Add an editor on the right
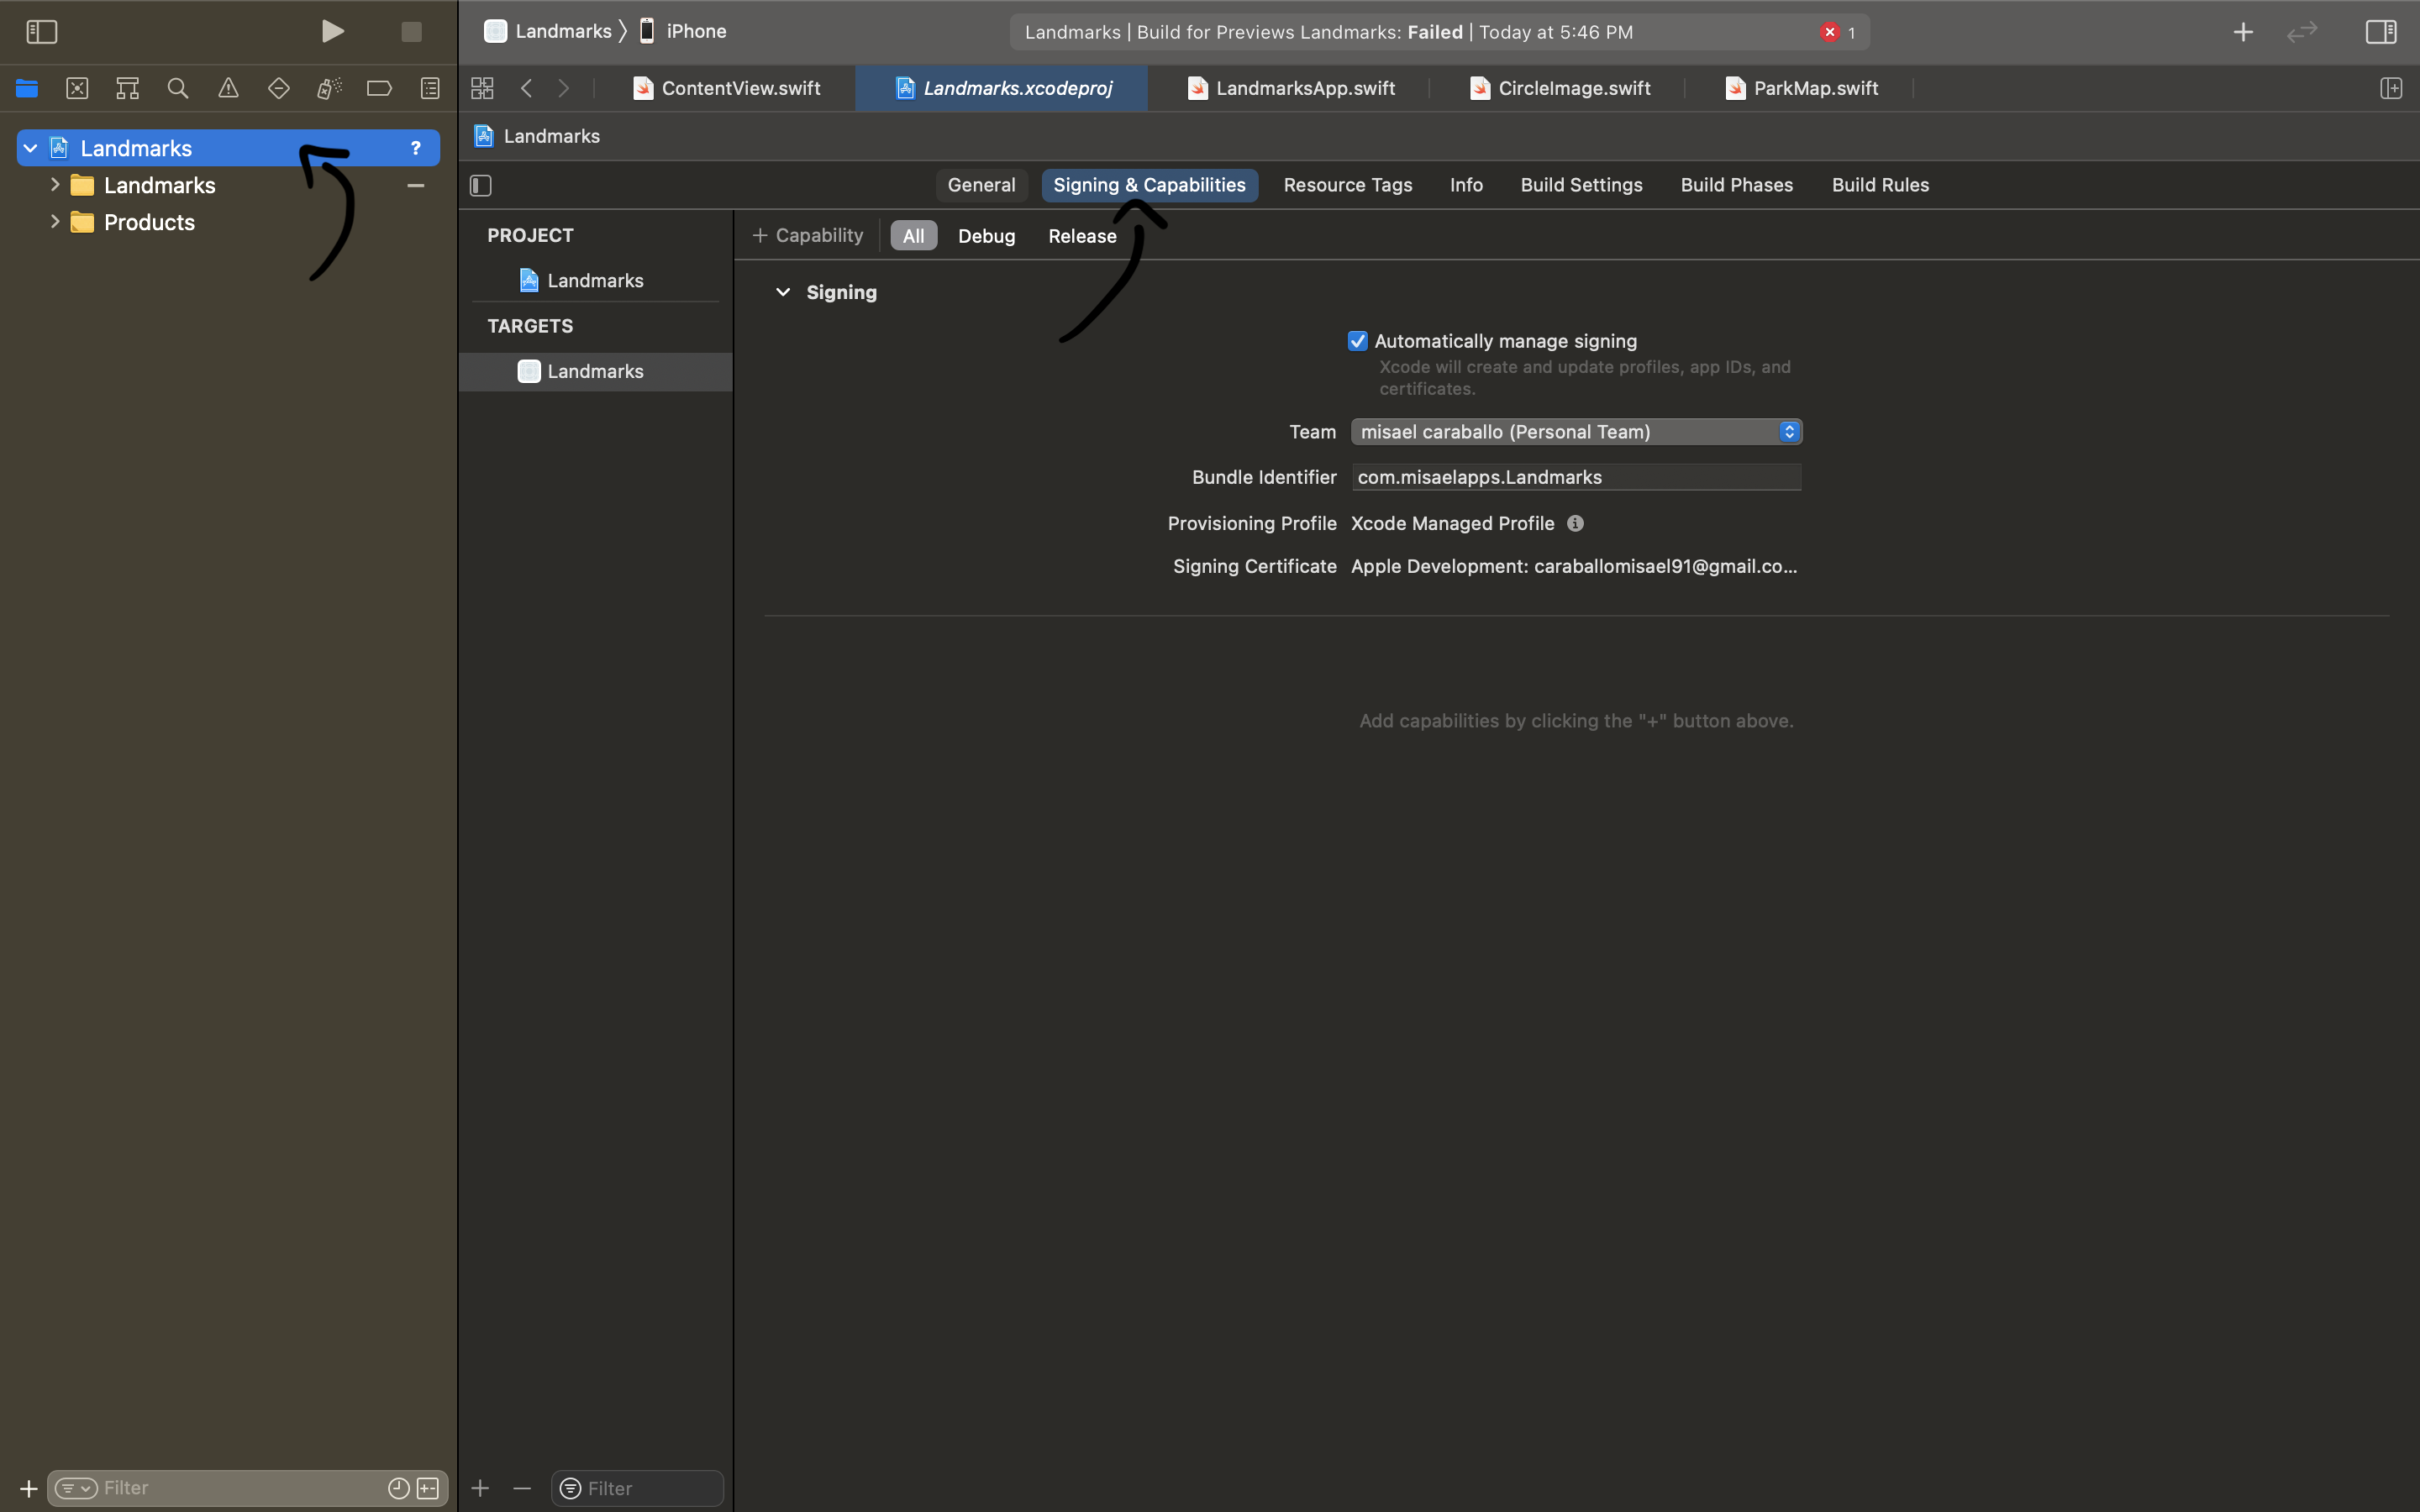This screenshot has width=2420, height=1512. click(x=2391, y=88)
